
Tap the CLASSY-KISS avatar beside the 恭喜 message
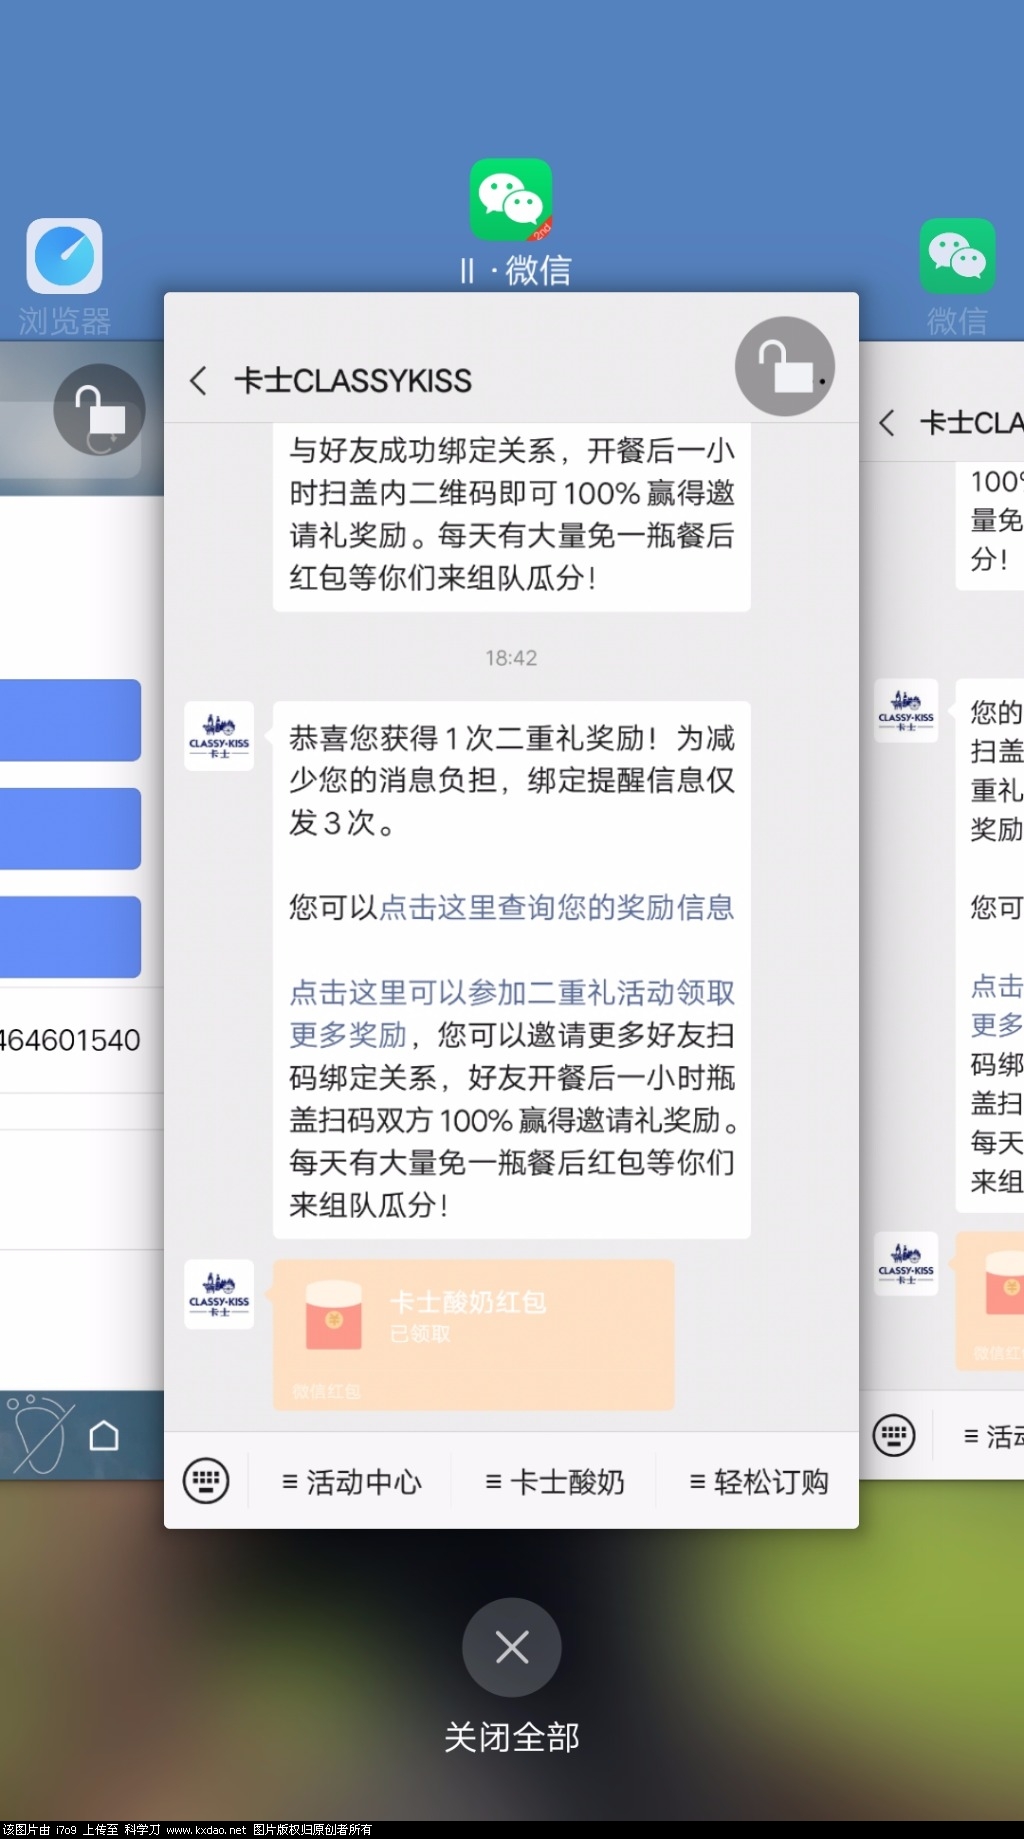click(x=219, y=737)
